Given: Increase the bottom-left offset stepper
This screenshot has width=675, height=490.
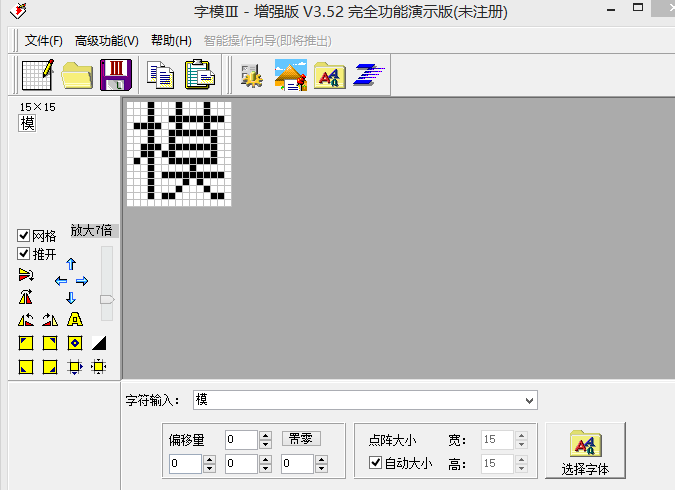Looking at the screenshot, I should (210, 459).
